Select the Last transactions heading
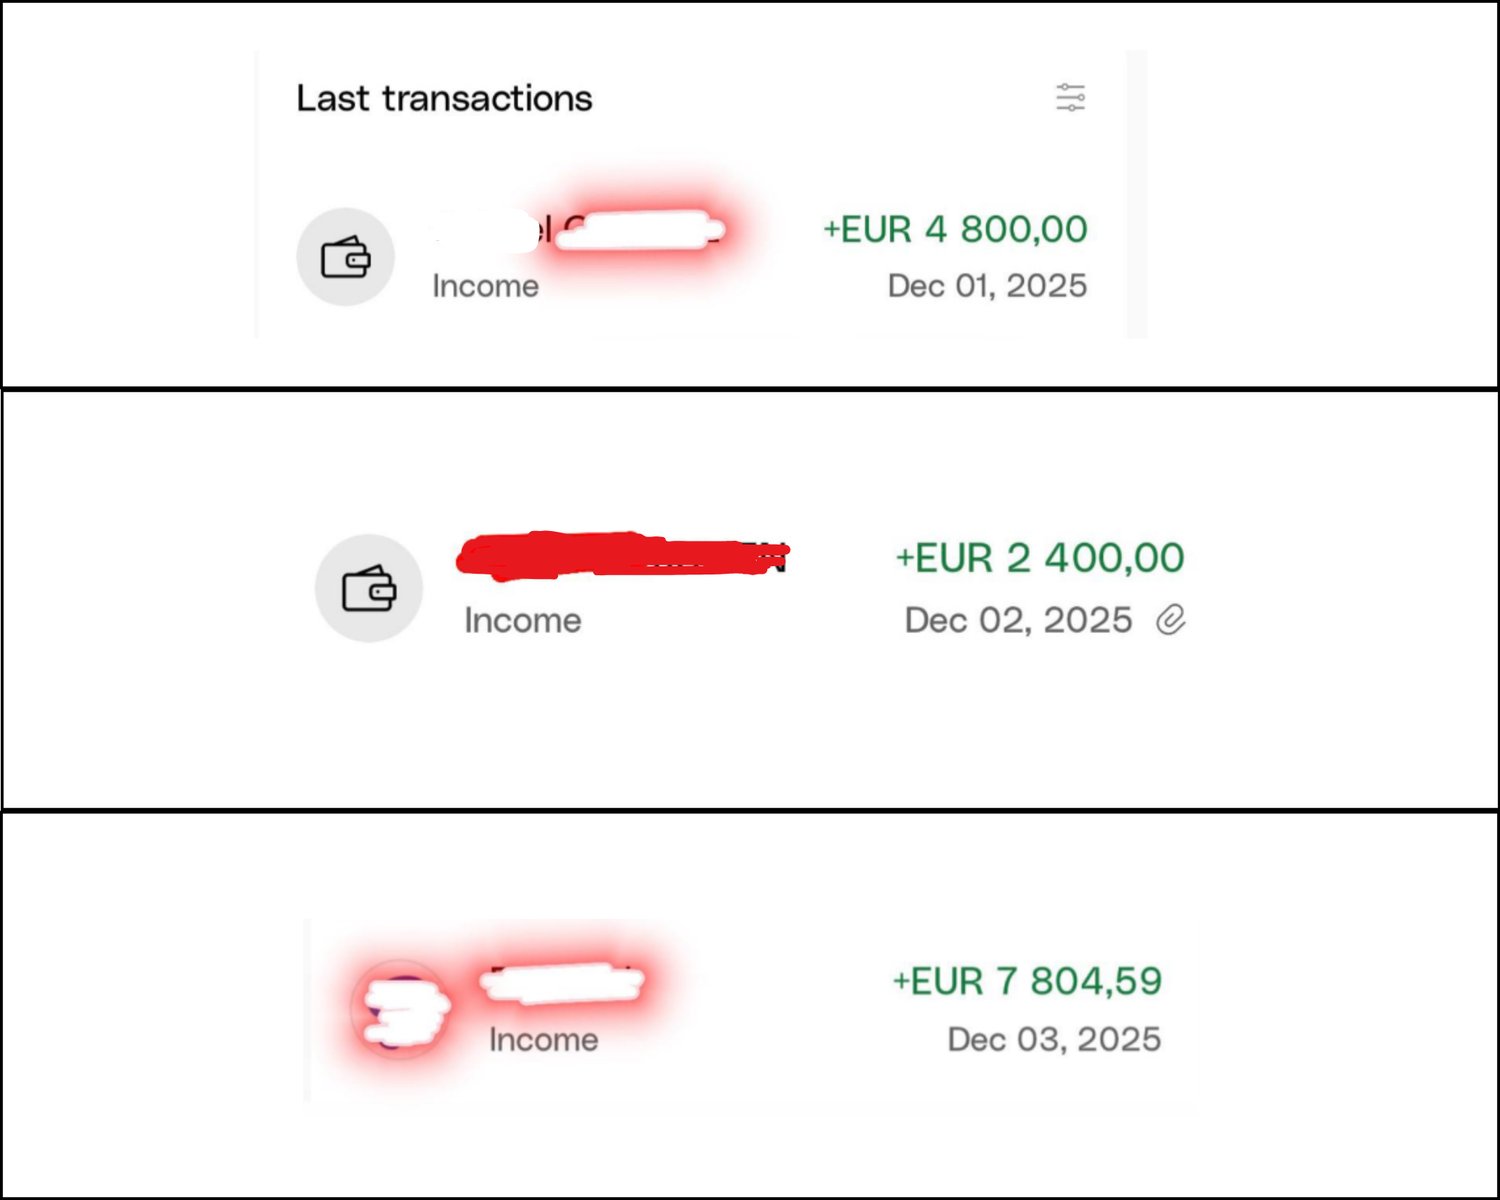1500x1200 pixels. tap(444, 98)
